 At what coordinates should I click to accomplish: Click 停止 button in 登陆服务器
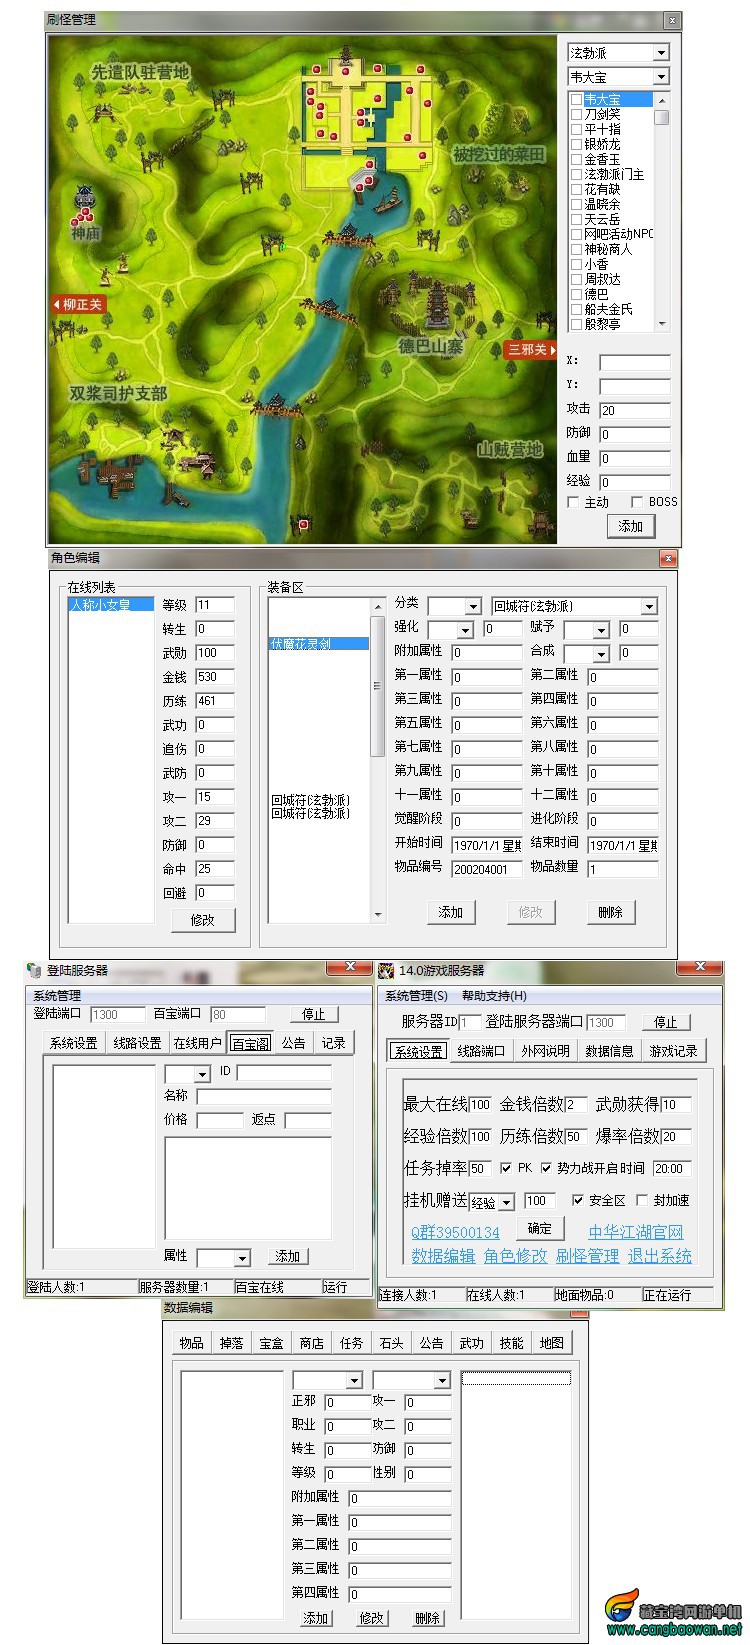(314, 1014)
